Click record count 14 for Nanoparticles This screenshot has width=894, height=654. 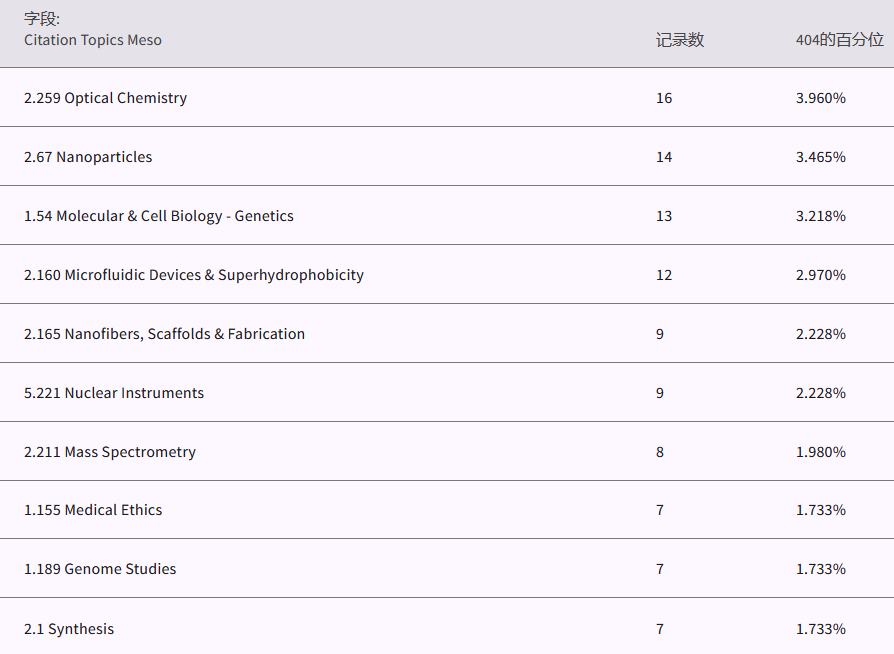click(x=664, y=157)
